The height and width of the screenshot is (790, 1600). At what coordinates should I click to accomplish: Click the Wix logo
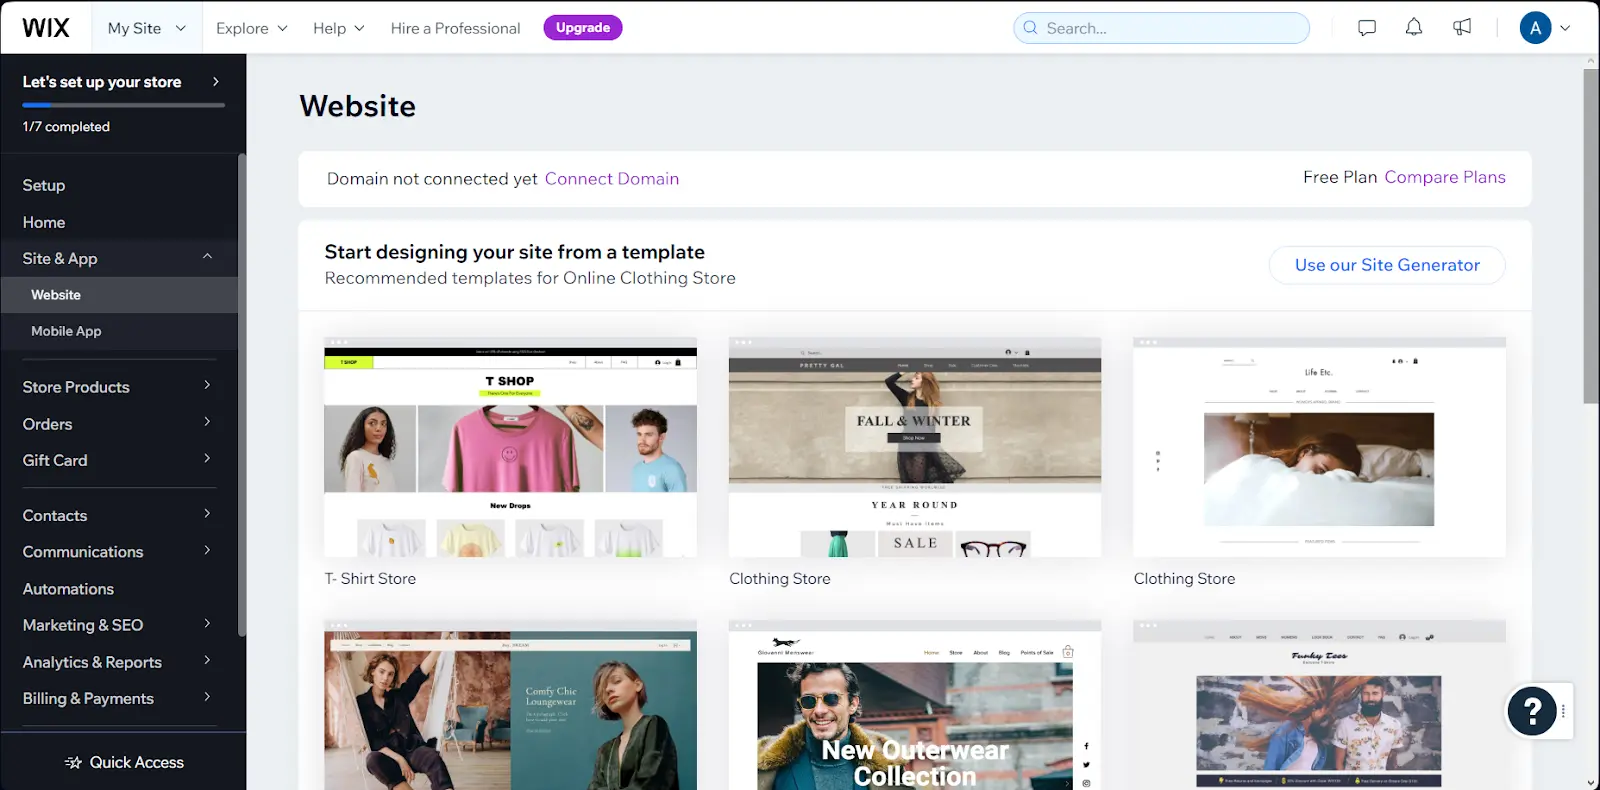(x=46, y=28)
